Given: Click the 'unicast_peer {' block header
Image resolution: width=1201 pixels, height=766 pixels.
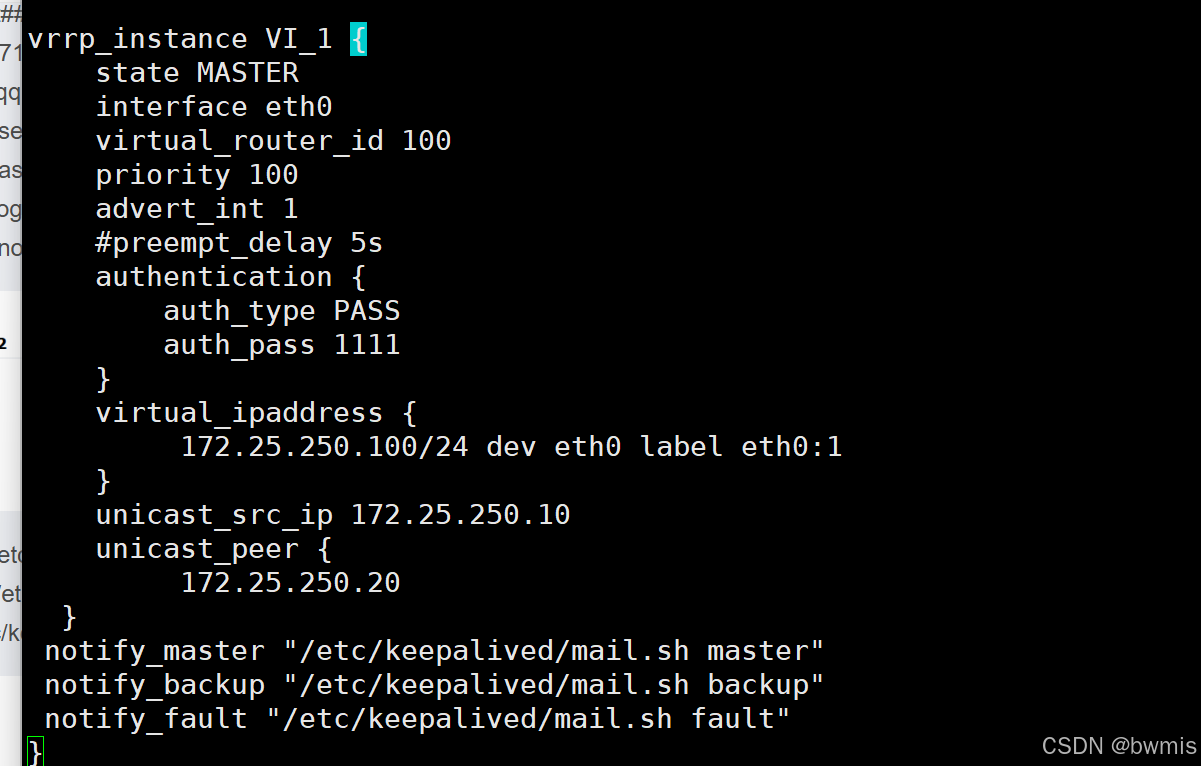Looking at the screenshot, I should click(x=214, y=549).
